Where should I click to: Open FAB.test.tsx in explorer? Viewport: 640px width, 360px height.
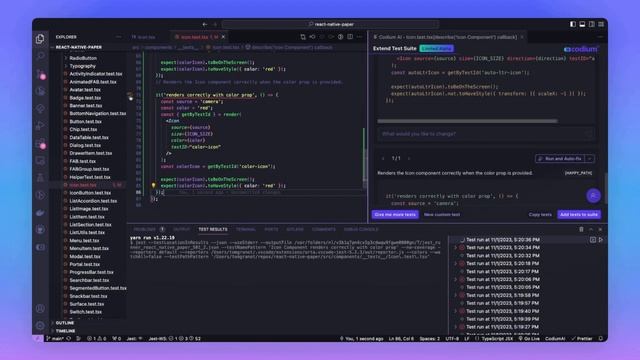tap(82, 161)
